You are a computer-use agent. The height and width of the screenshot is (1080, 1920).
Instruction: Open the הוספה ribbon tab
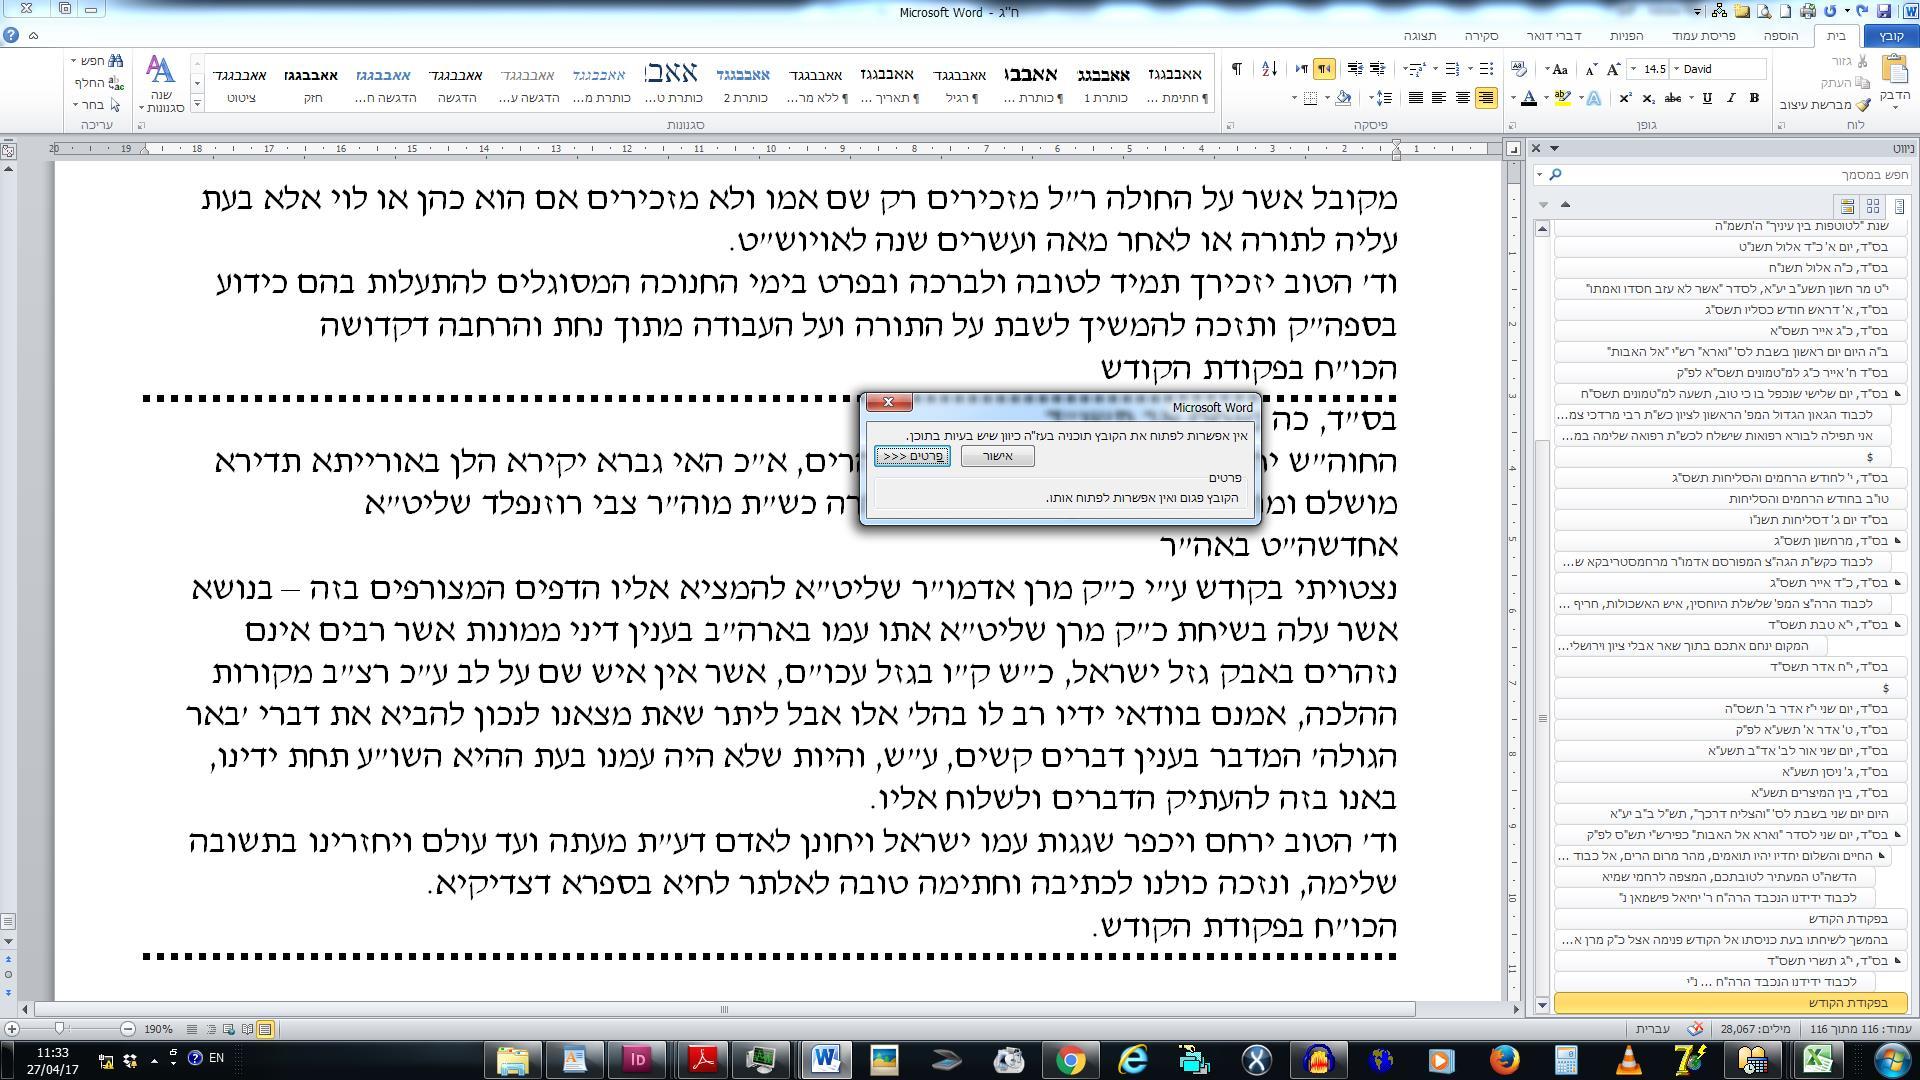click(1780, 36)
